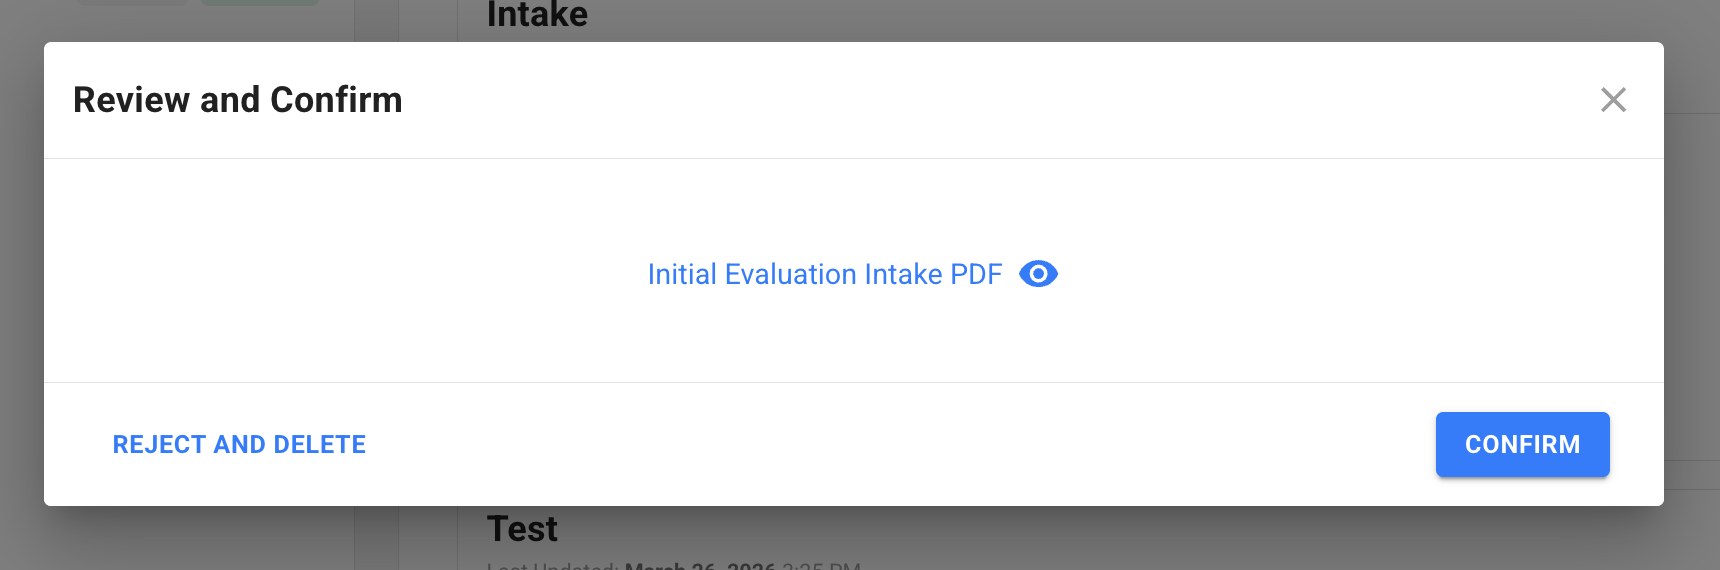View the Initial Evaluation Intake PDF text
The height and width of the screenshot is (570, 1720).
tap(824, 274)
